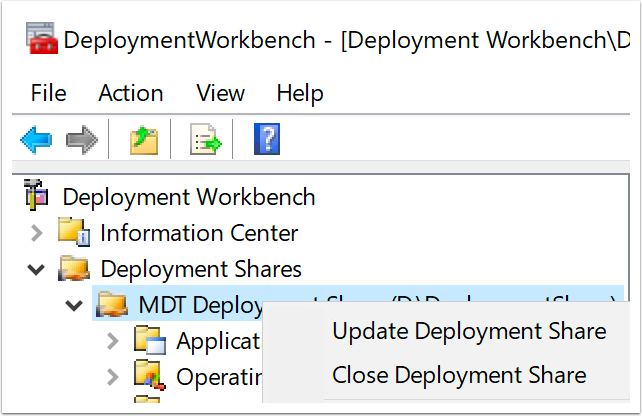Choose Update Deployment Share from context menu
The width and height of the screenshot is (642, 416).
[469, 330]
